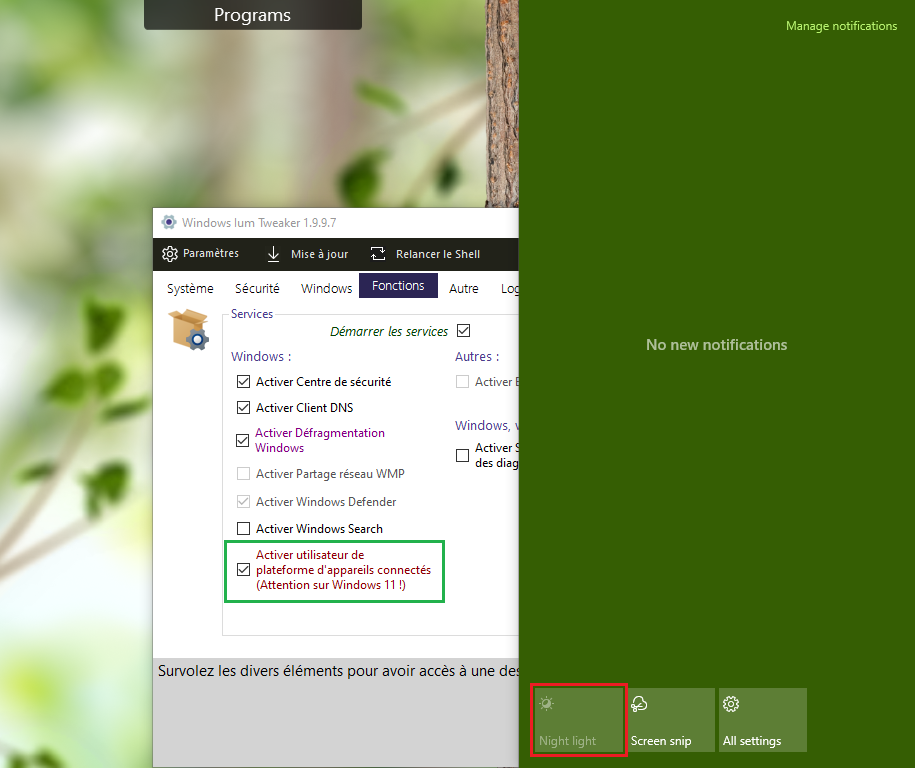Image resolution: width=915 pixels, height=768 pixels.
Task: Click the Windows Ium Tweaker title icon
Action: [169, 222]
